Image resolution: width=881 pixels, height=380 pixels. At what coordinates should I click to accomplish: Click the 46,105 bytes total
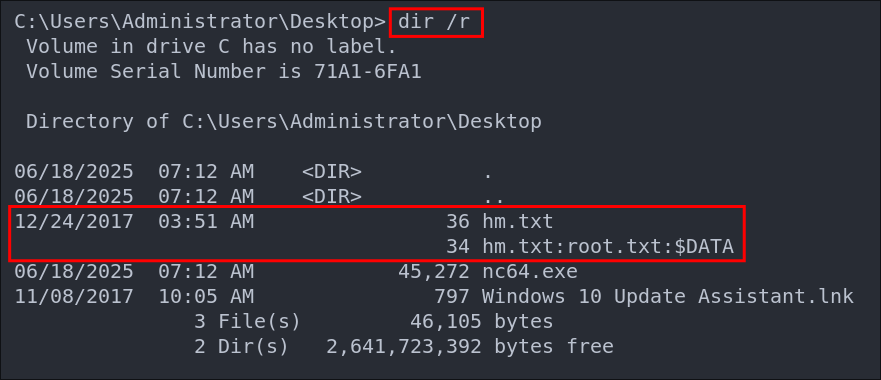[482, 322]
